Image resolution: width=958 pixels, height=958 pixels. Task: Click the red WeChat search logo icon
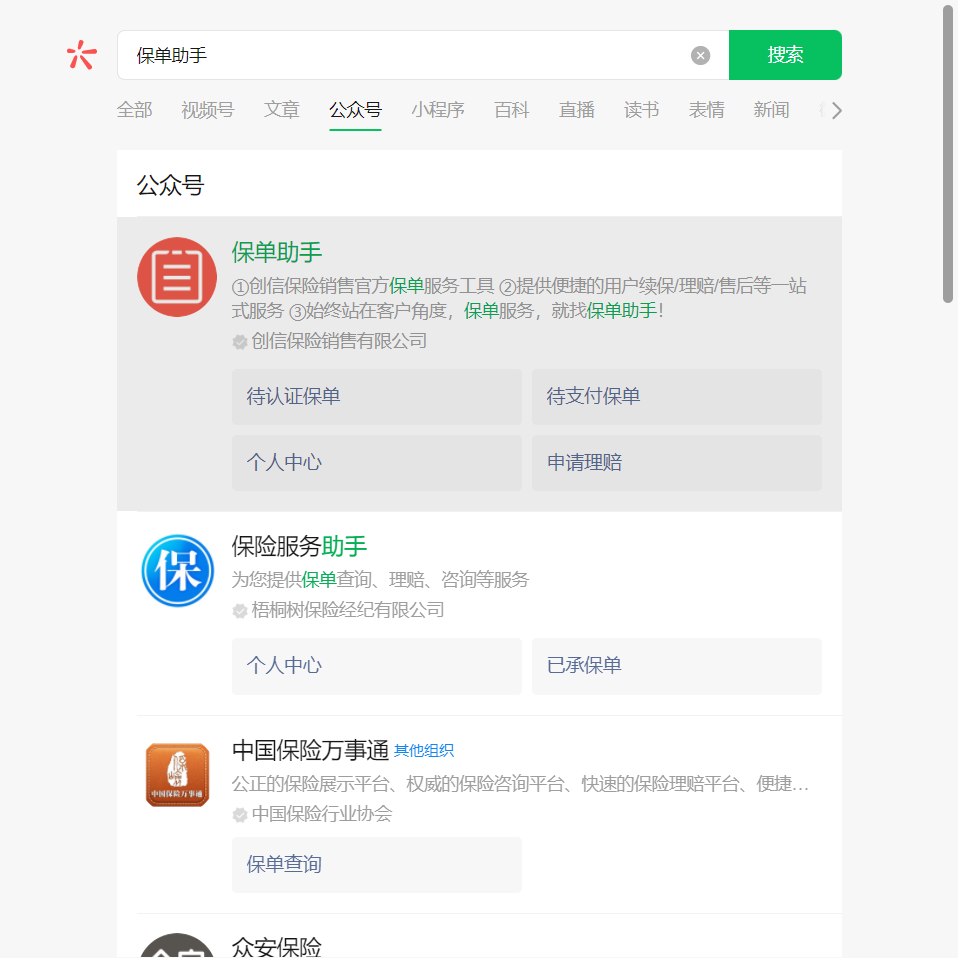[82, 55]
